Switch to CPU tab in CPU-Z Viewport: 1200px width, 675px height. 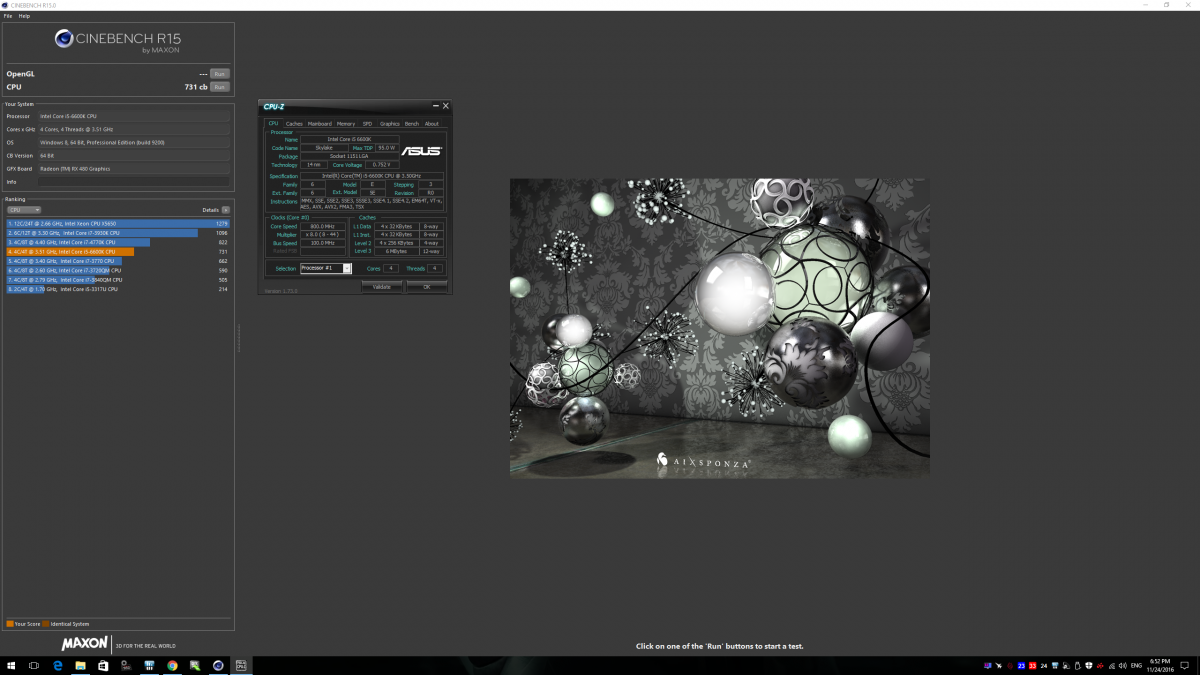point(273,124)
